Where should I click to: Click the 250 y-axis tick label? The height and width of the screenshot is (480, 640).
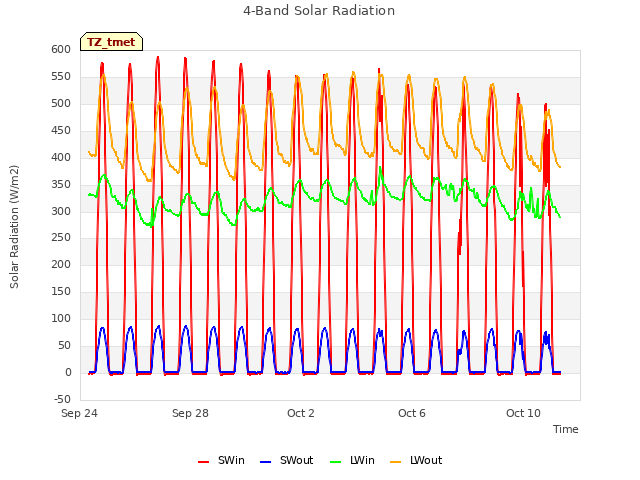click(x=61, y=238)
